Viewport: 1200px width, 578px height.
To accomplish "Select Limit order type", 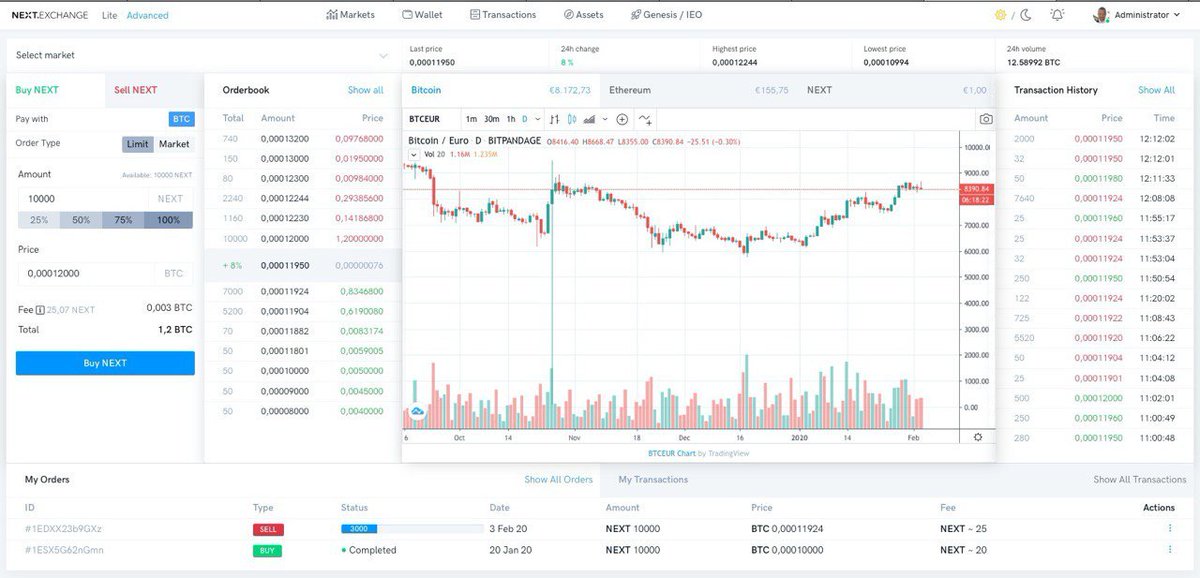I will tap(138, 144).
